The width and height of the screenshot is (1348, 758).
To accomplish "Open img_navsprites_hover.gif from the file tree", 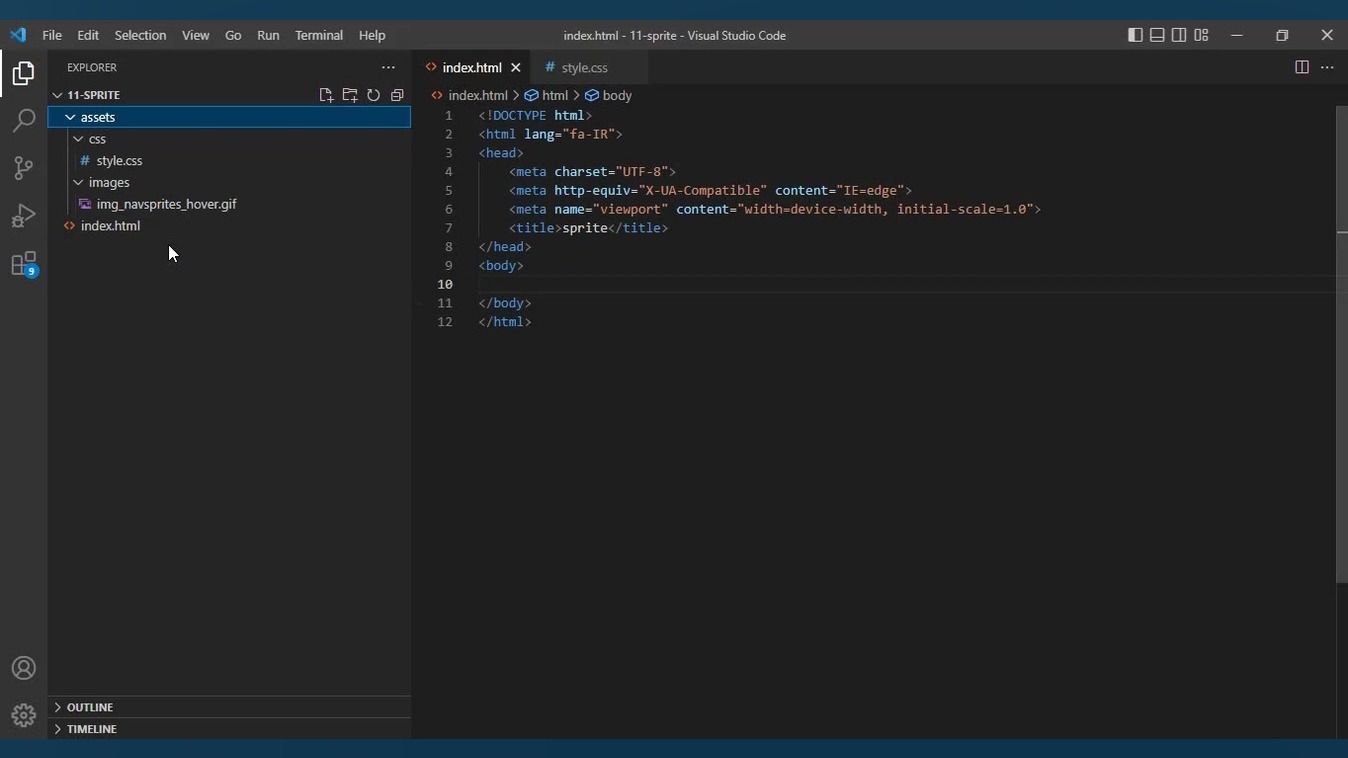I will point(166,204).
